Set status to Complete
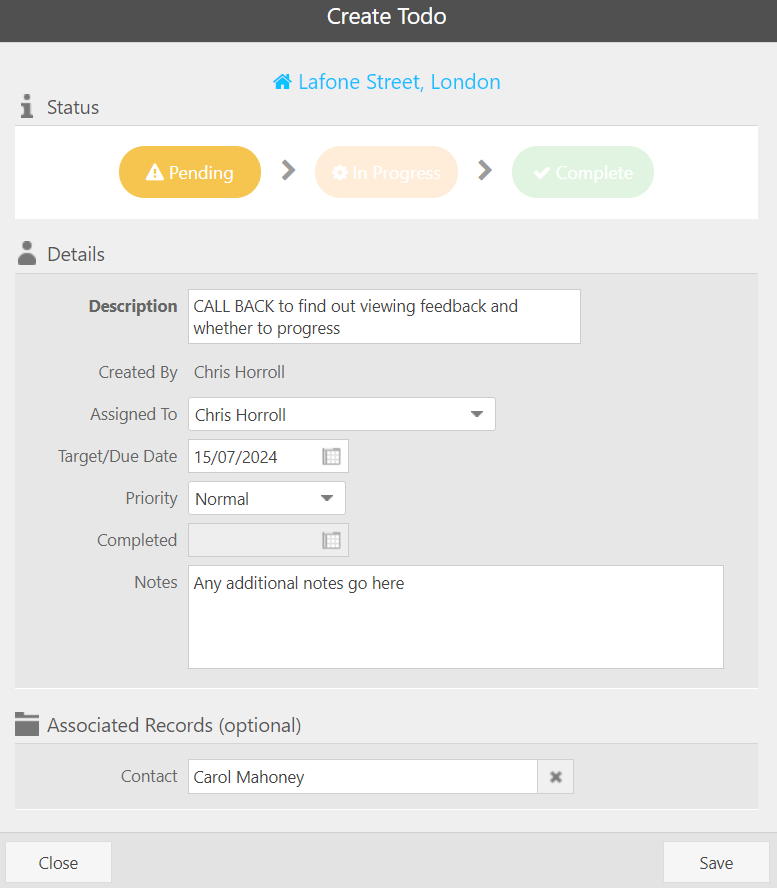The height and width of the screenshot is (888, 777). point(583,172)
